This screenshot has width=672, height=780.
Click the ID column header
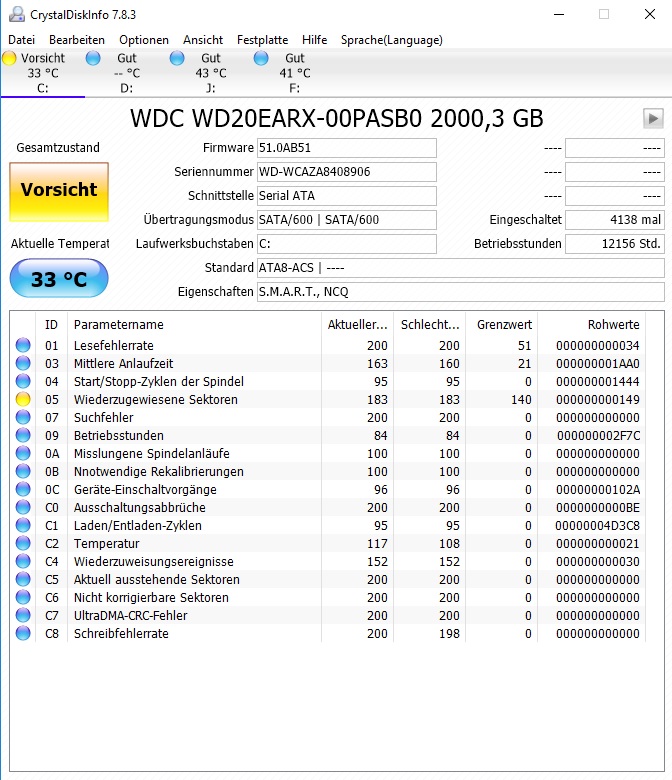pyautogui.click(x=52, y=324)
